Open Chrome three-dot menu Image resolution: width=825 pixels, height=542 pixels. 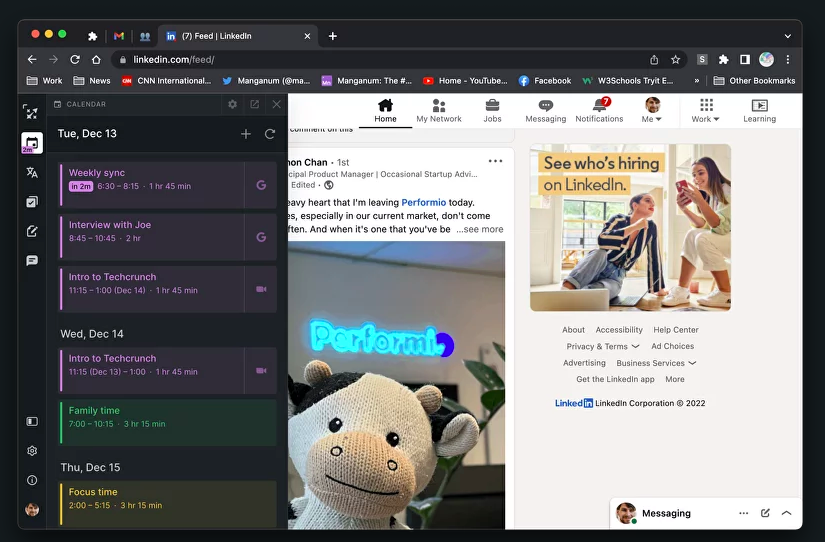[x=788, y=59]
